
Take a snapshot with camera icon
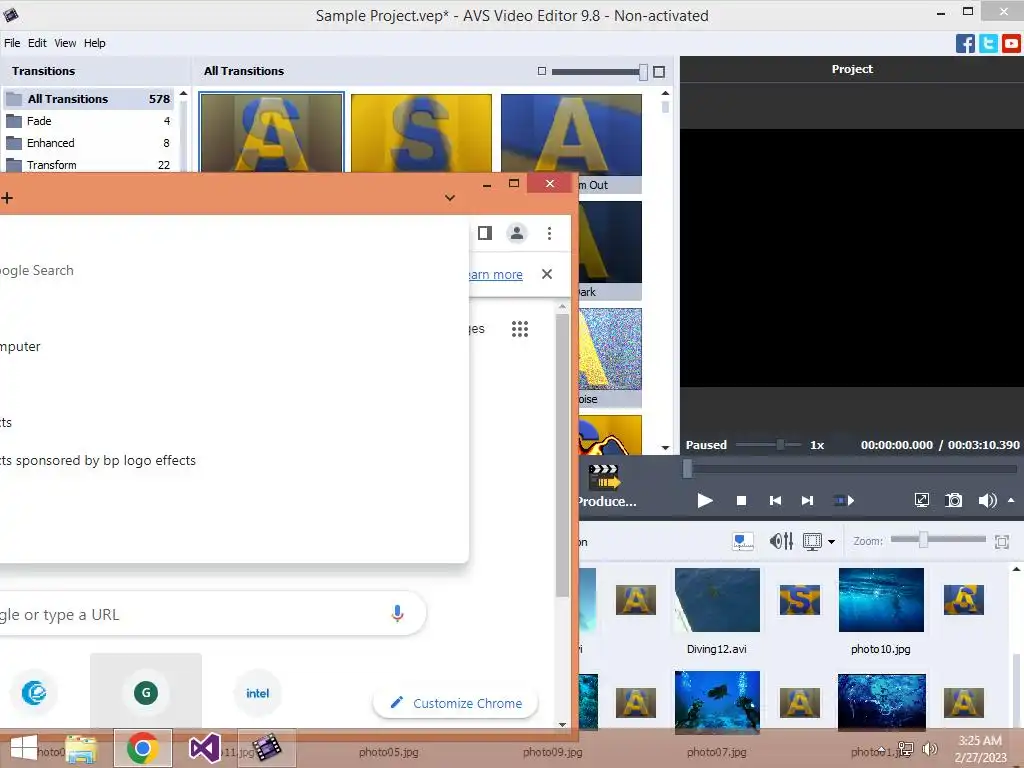953,500
